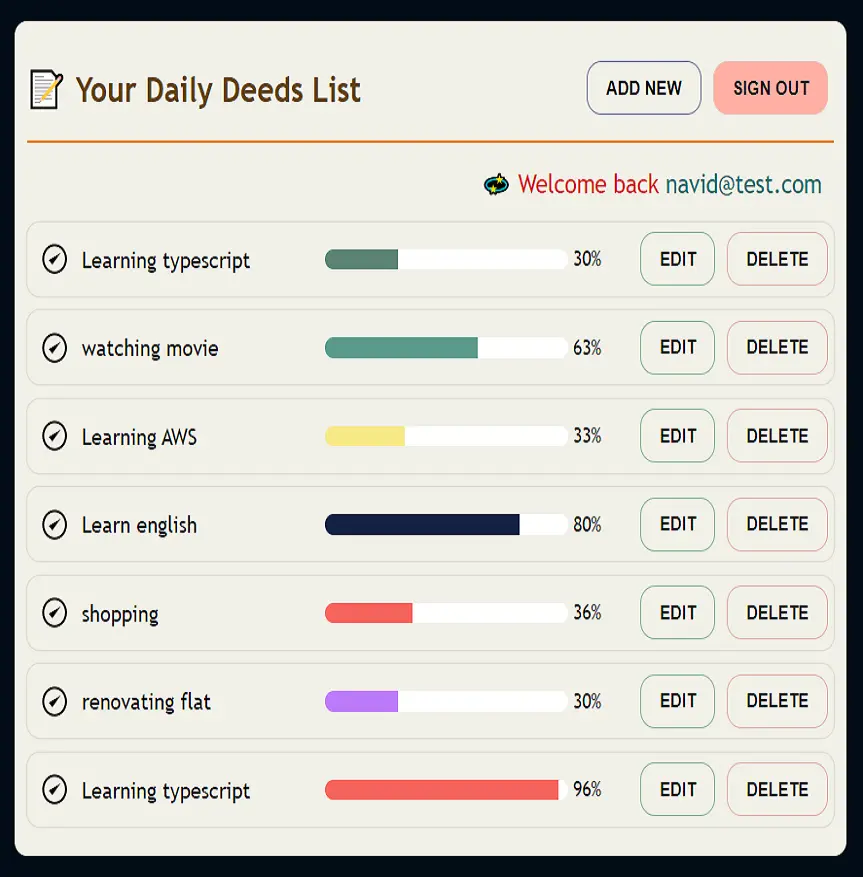This screenshot has width=863, height=877.
Task: Click the check icon beside Learning AWS
Action: (55, 436)
